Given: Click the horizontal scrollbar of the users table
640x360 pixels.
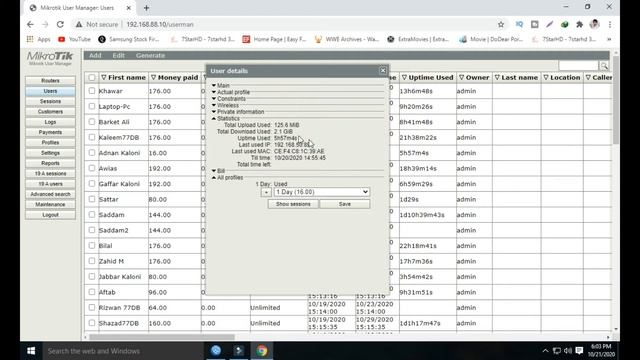Looking at the screenshot, I should click(x=162, y=337).
